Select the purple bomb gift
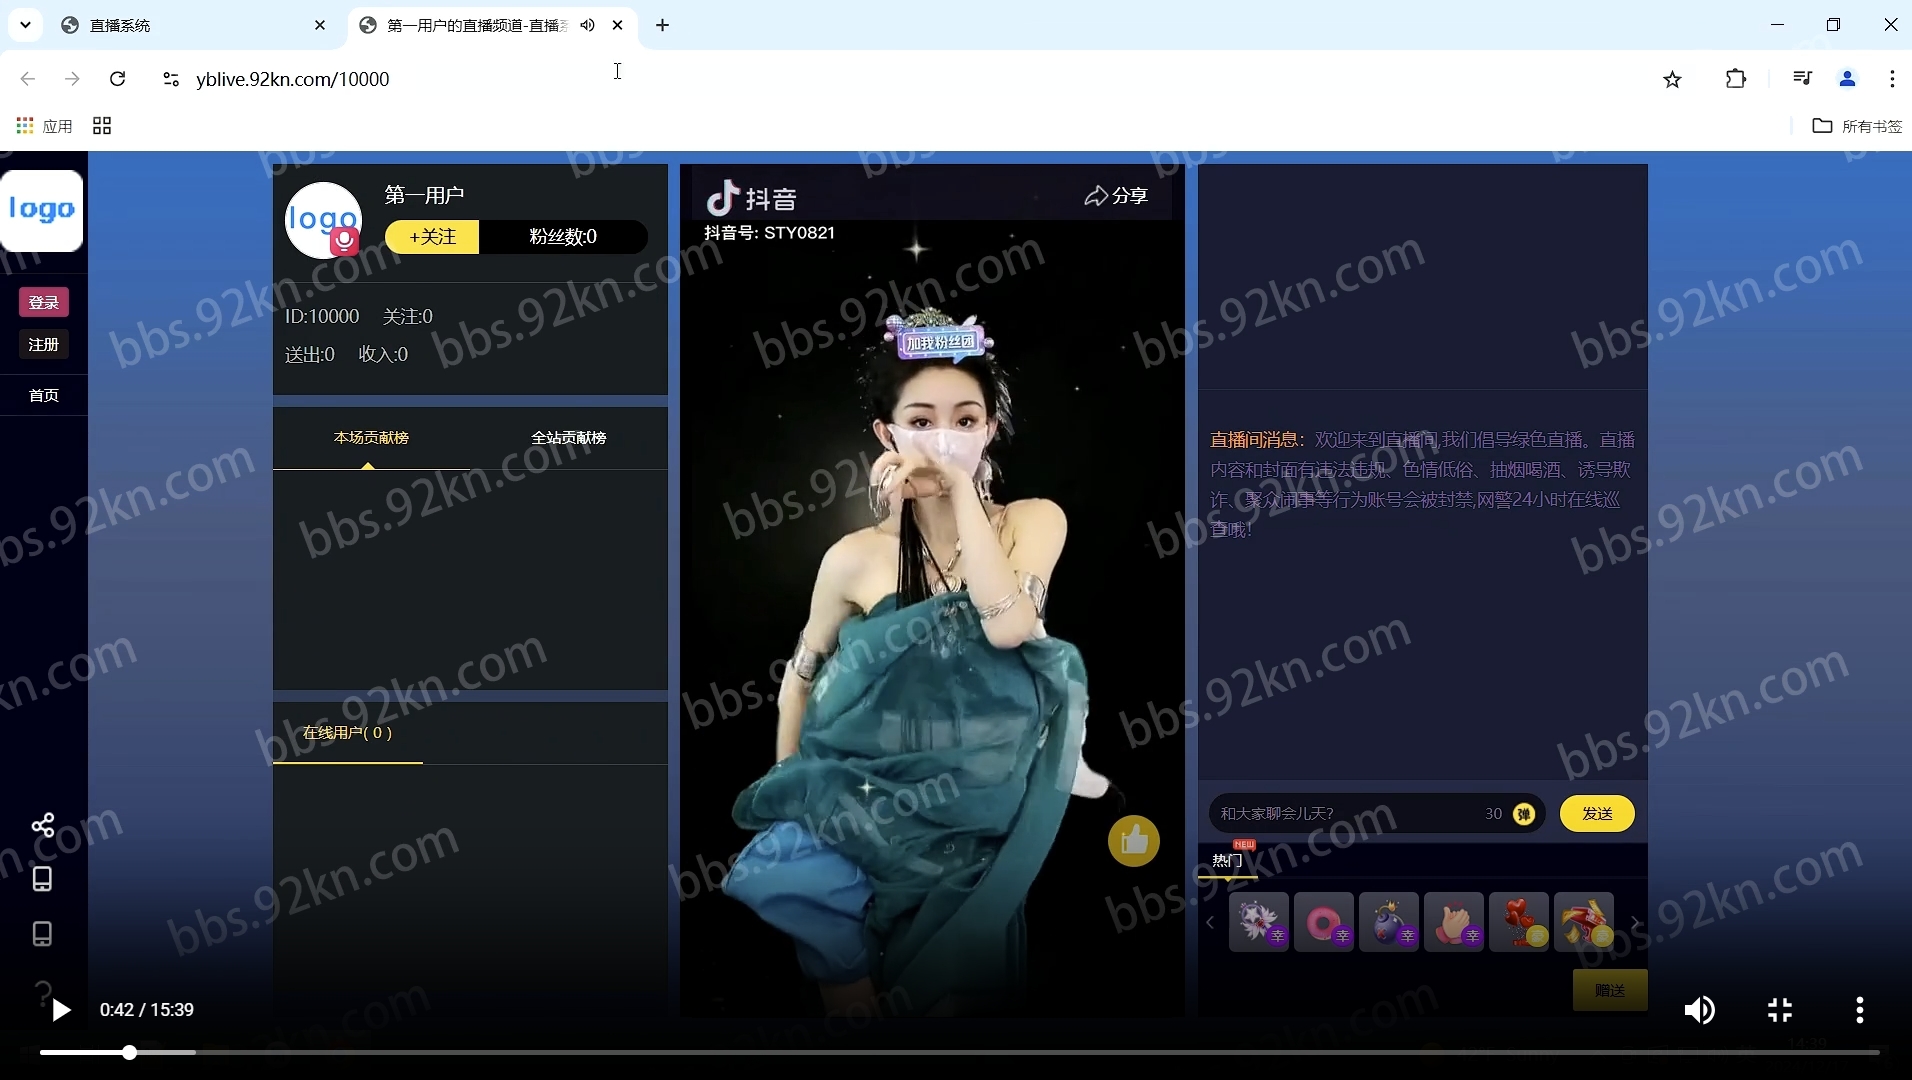The width and height of the screenshot is (1912, 1080). pyautogui.click(x=1389, y=922)
